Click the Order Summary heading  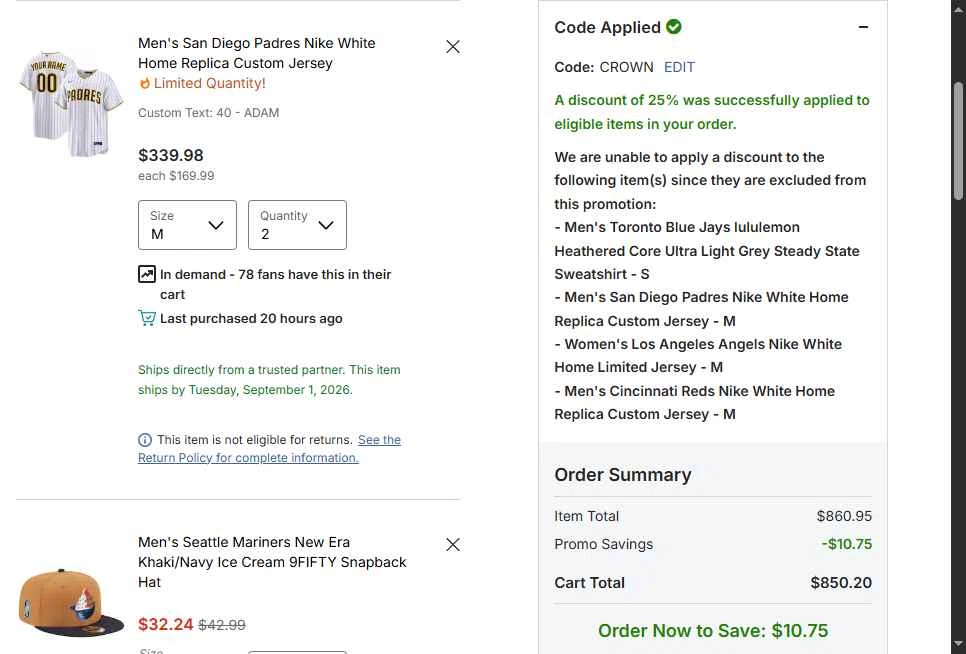[x=623, y=475]
